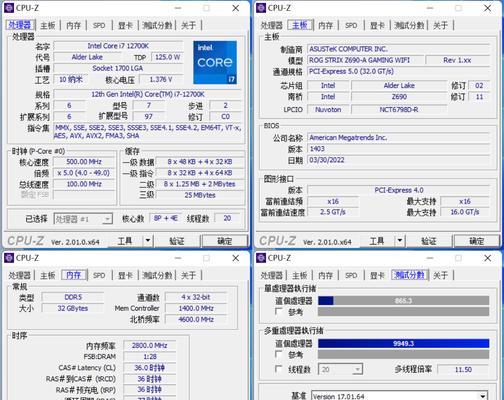The height and width of the screenshot is (400, 504).
Task: Click 验证 button in mainboard window
Action: (429, 241)
